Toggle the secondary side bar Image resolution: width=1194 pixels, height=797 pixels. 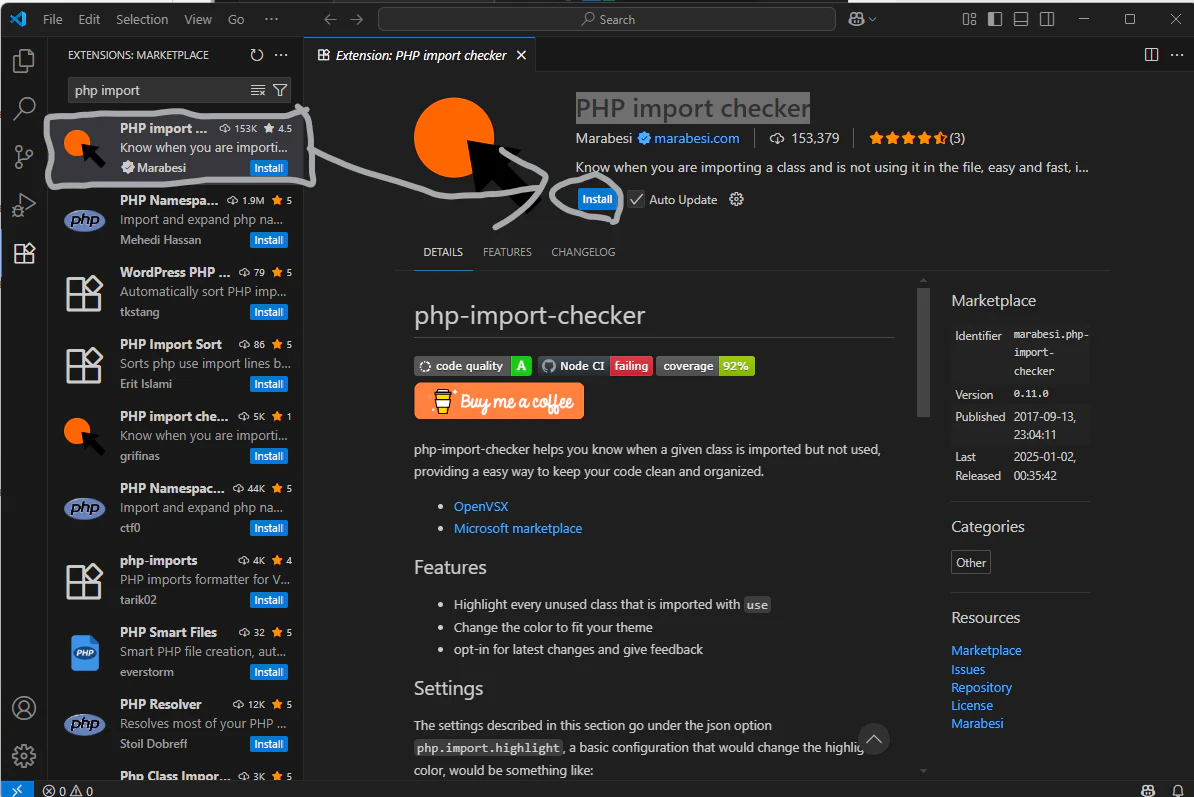point(1047,19)
